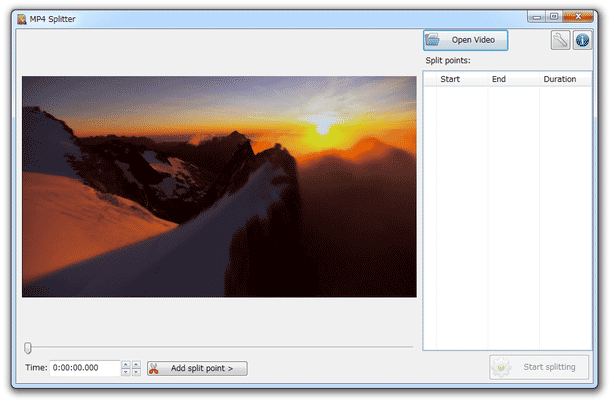Click the Open Video button
Viewport: 611px width, 402px height.
465,40
